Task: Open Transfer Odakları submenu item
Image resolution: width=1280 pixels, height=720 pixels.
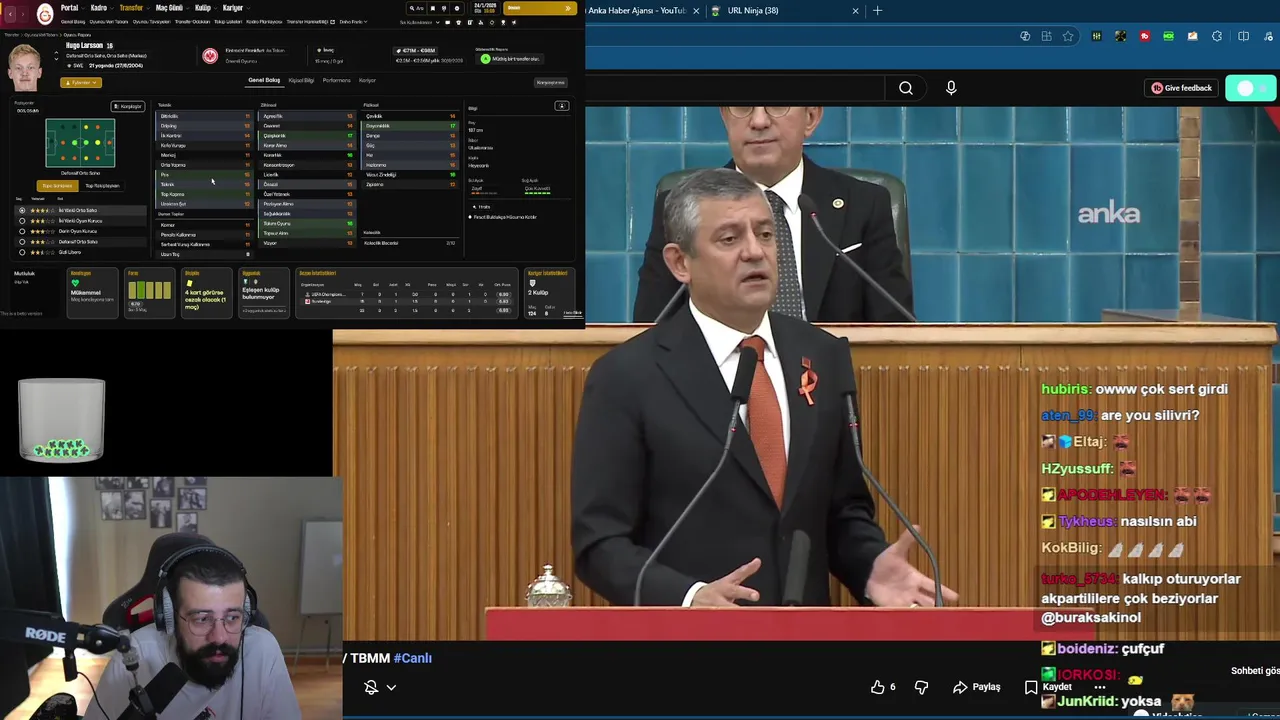Action: [193, 21]
